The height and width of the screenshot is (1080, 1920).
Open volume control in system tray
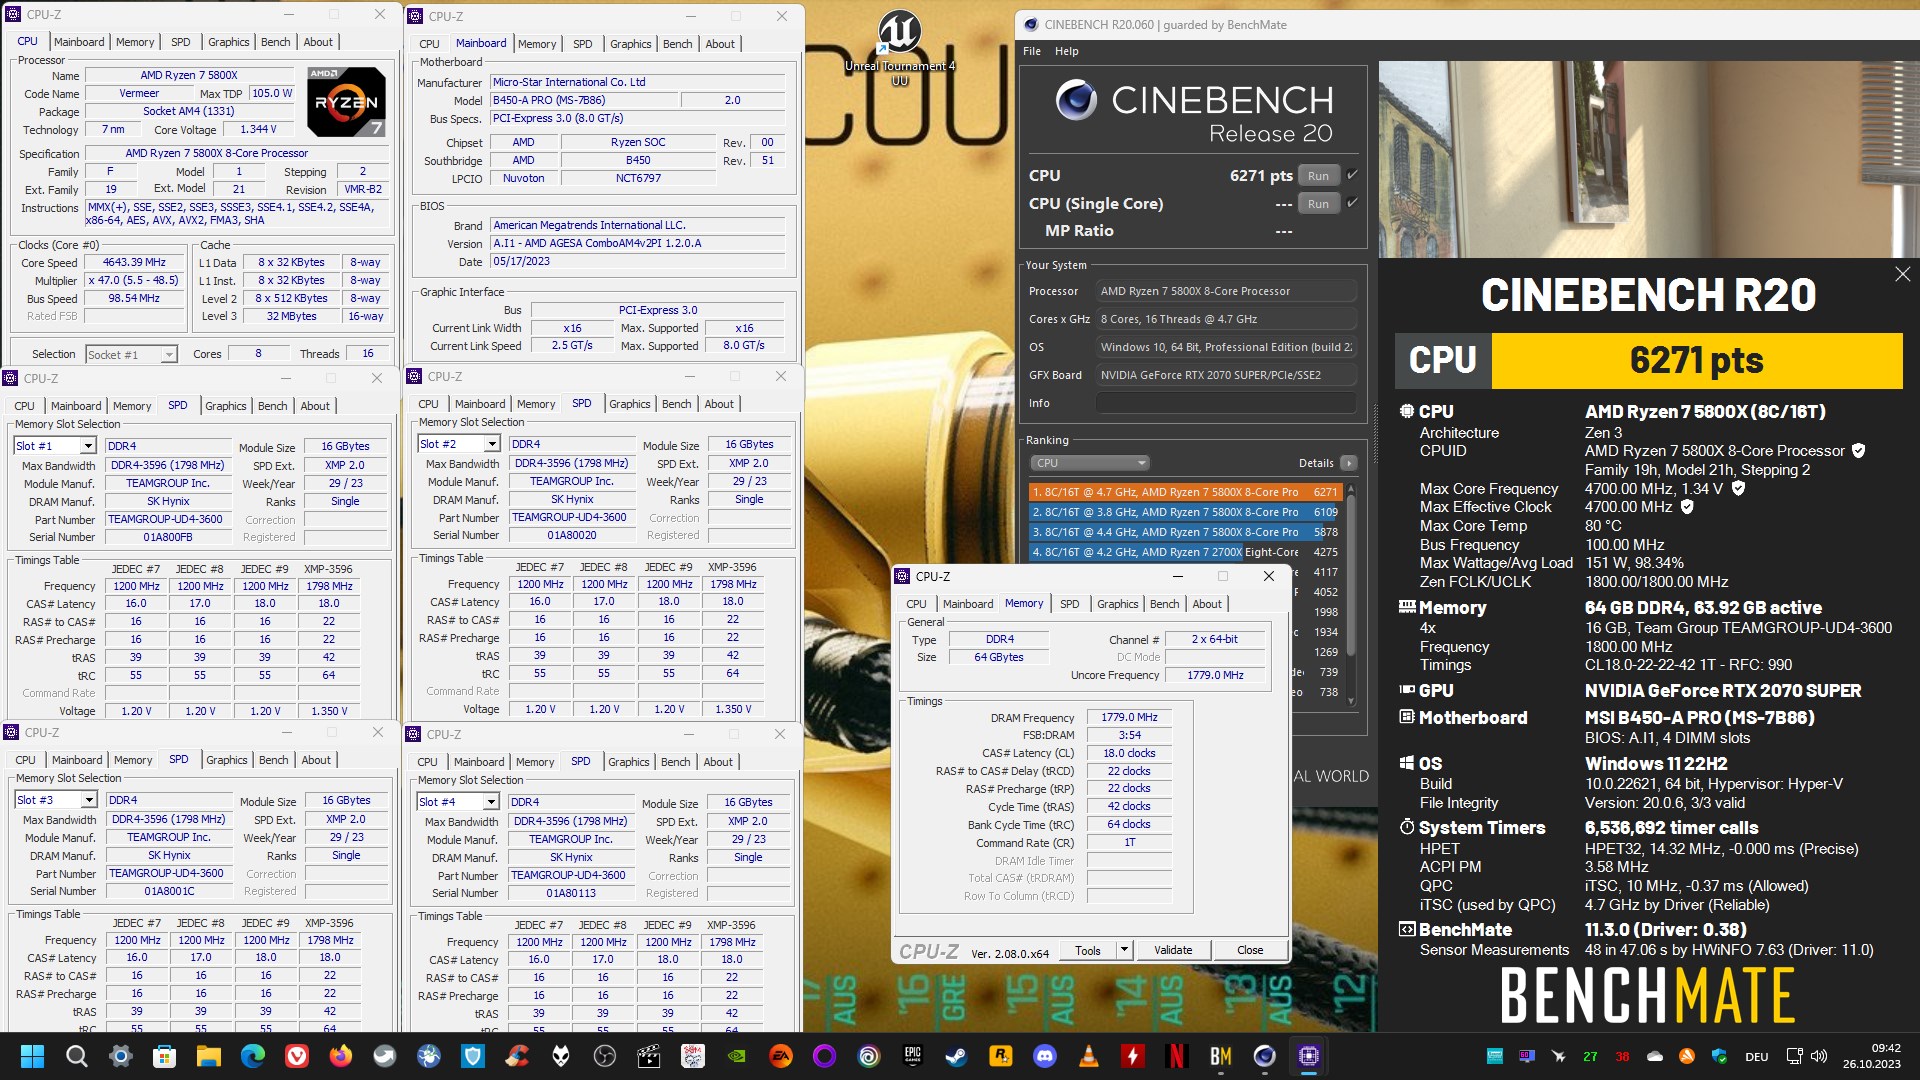(1819, 1056)
